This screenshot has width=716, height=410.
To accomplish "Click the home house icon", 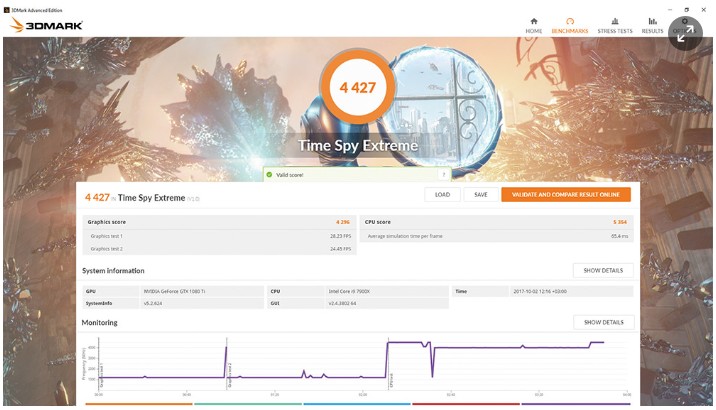I will (534, 21).
